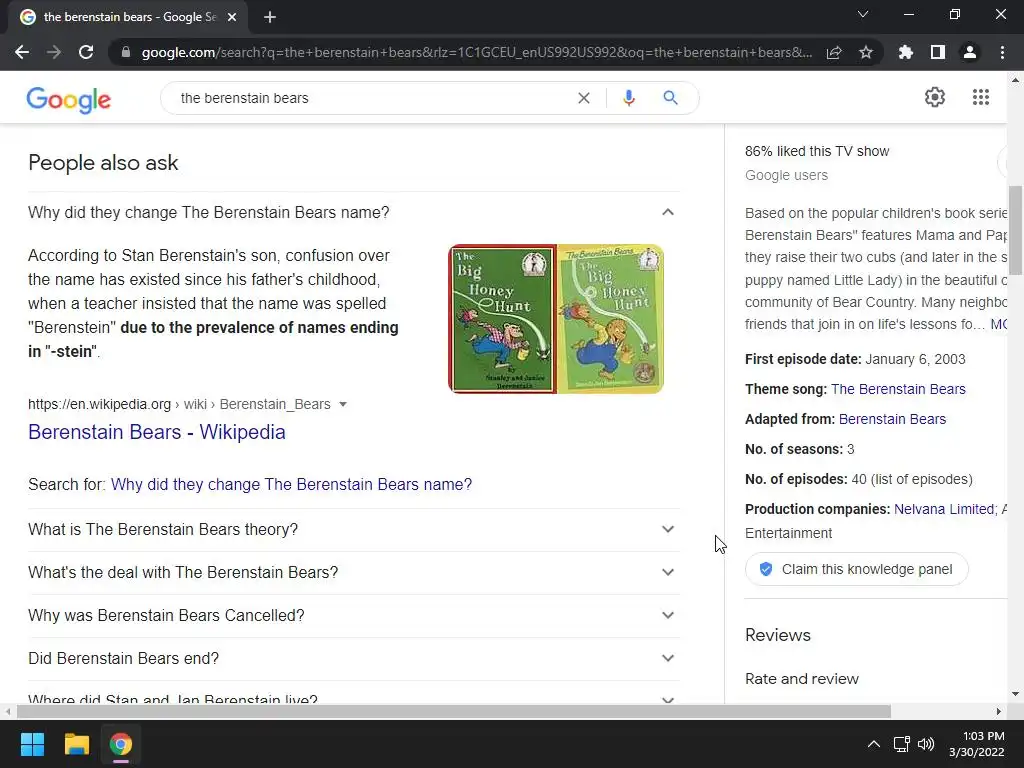Click the horizontal page scrollbar thumb
Viewport: 1024px width, 768px height.
(x=454, y=711)
